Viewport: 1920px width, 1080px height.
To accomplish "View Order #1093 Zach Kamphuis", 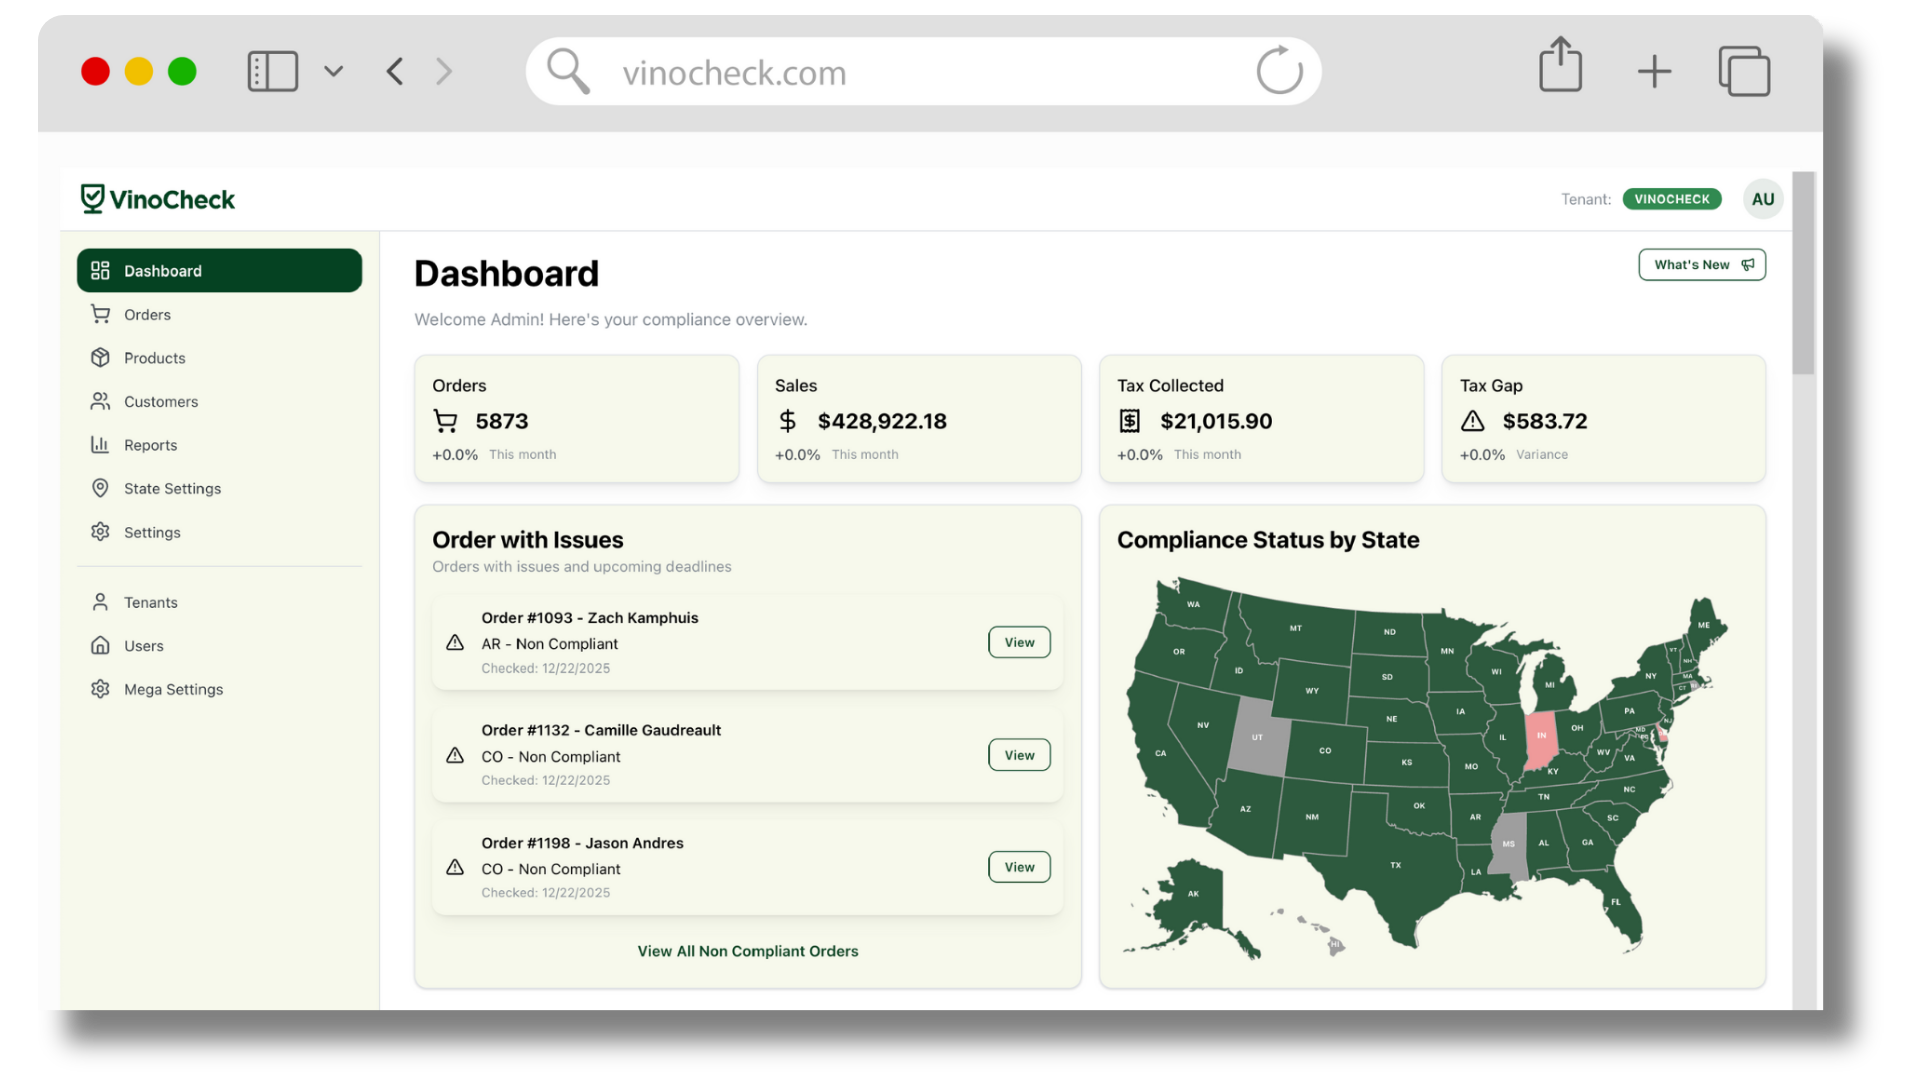I will point(1019,643).
